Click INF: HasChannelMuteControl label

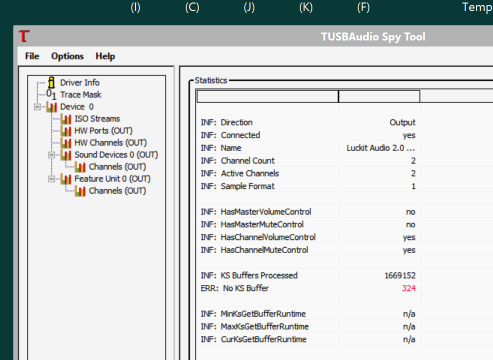click(255, 250)
